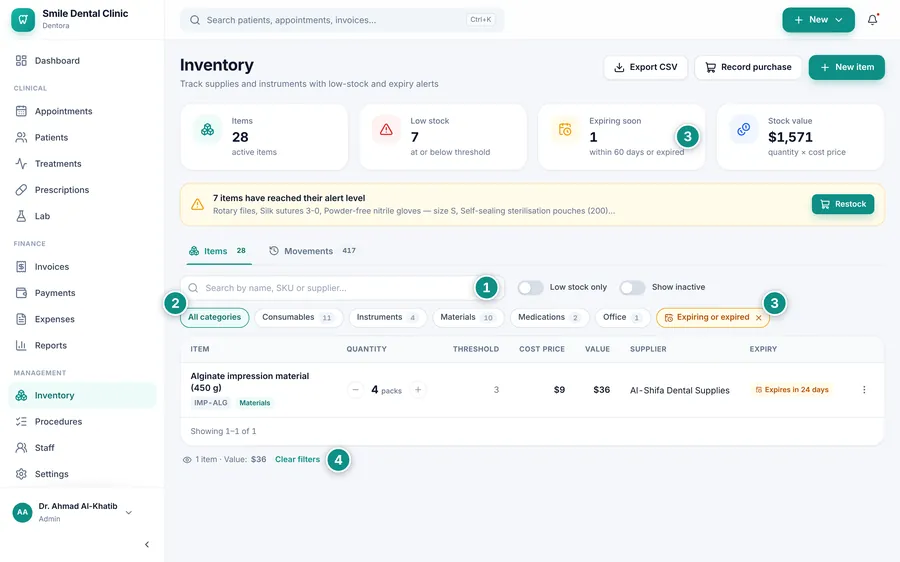
Task: Filter by Materials category
Action: (468, 317)
